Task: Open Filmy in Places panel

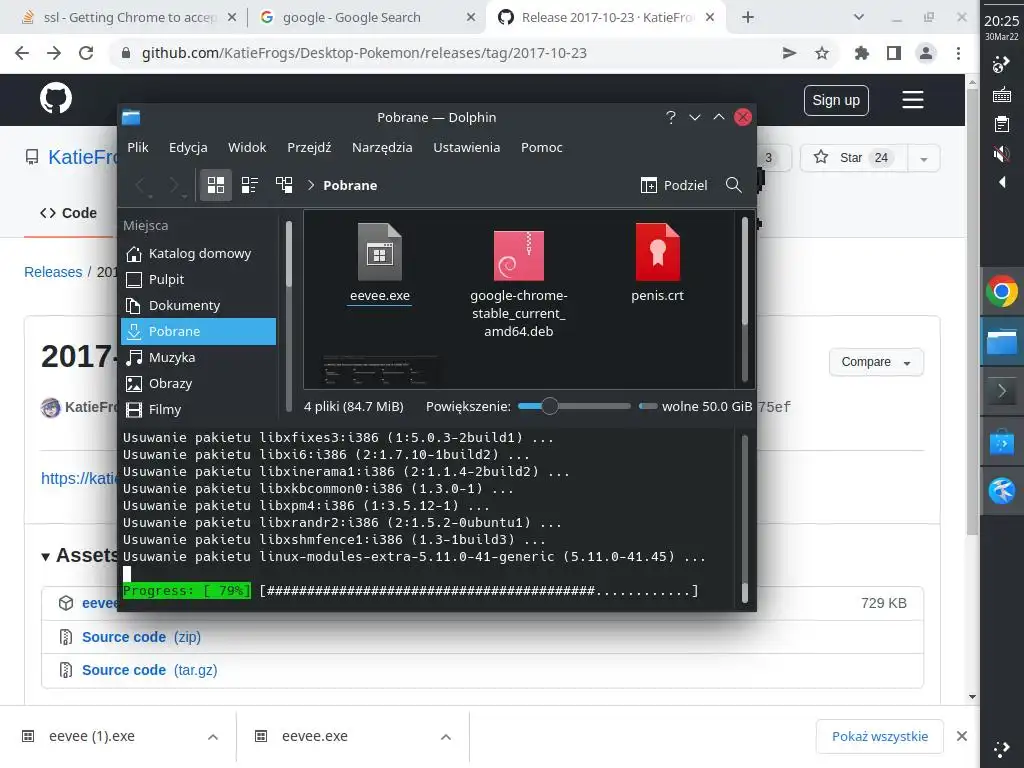Action: (199, 410)
